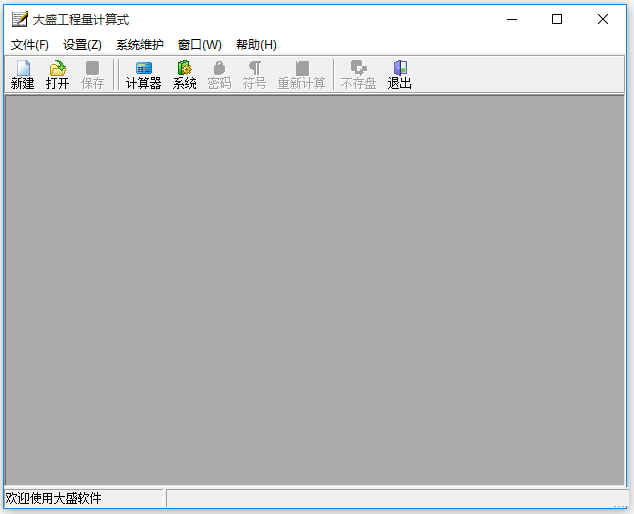Open the 窗口(W) menu
This screenshot has height=514, width=634.
(200, 45)
